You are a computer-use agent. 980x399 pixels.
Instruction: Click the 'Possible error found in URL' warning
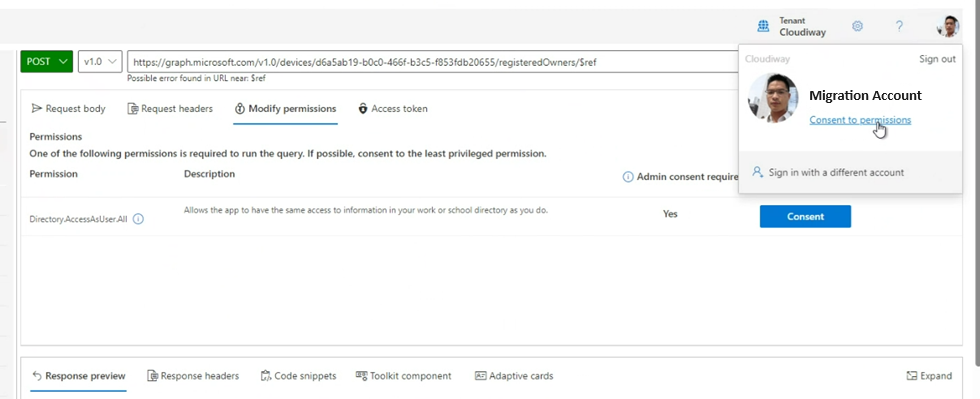pos(196,79)
